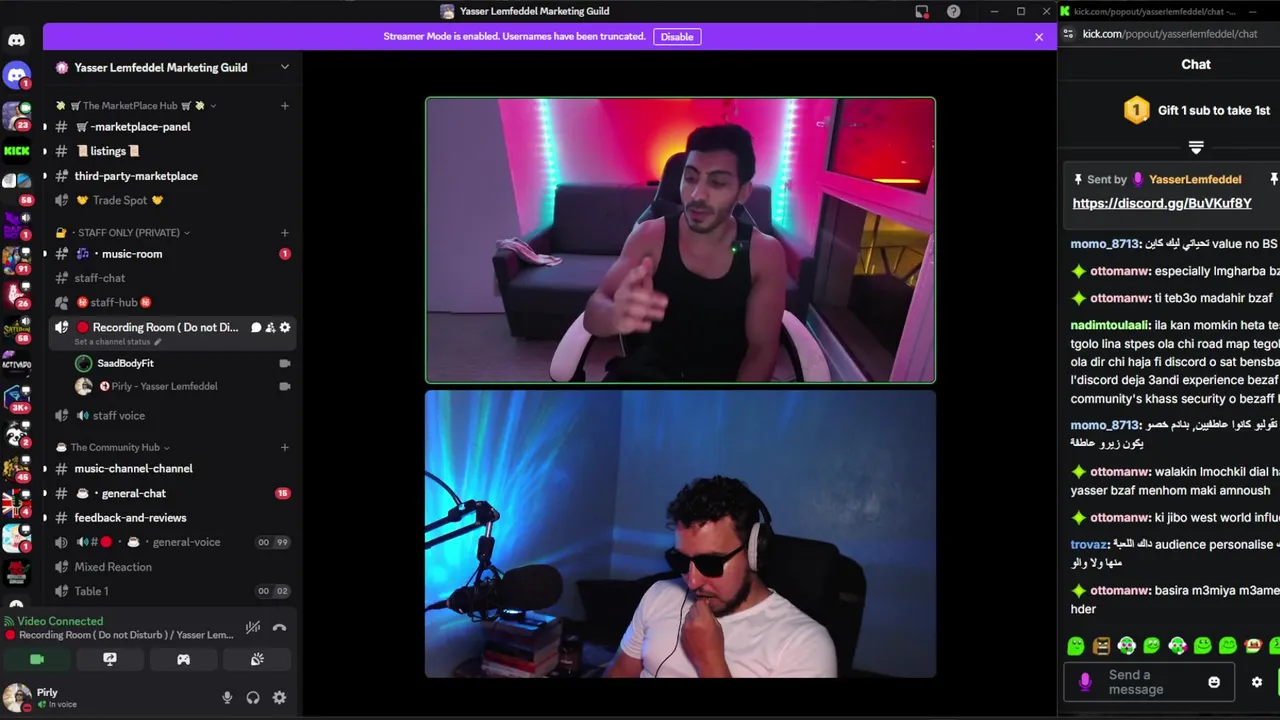The height and width of the screenshot is (720, 1280).
Task: Start an activity with gamepad icon
Action: [183, 659]
